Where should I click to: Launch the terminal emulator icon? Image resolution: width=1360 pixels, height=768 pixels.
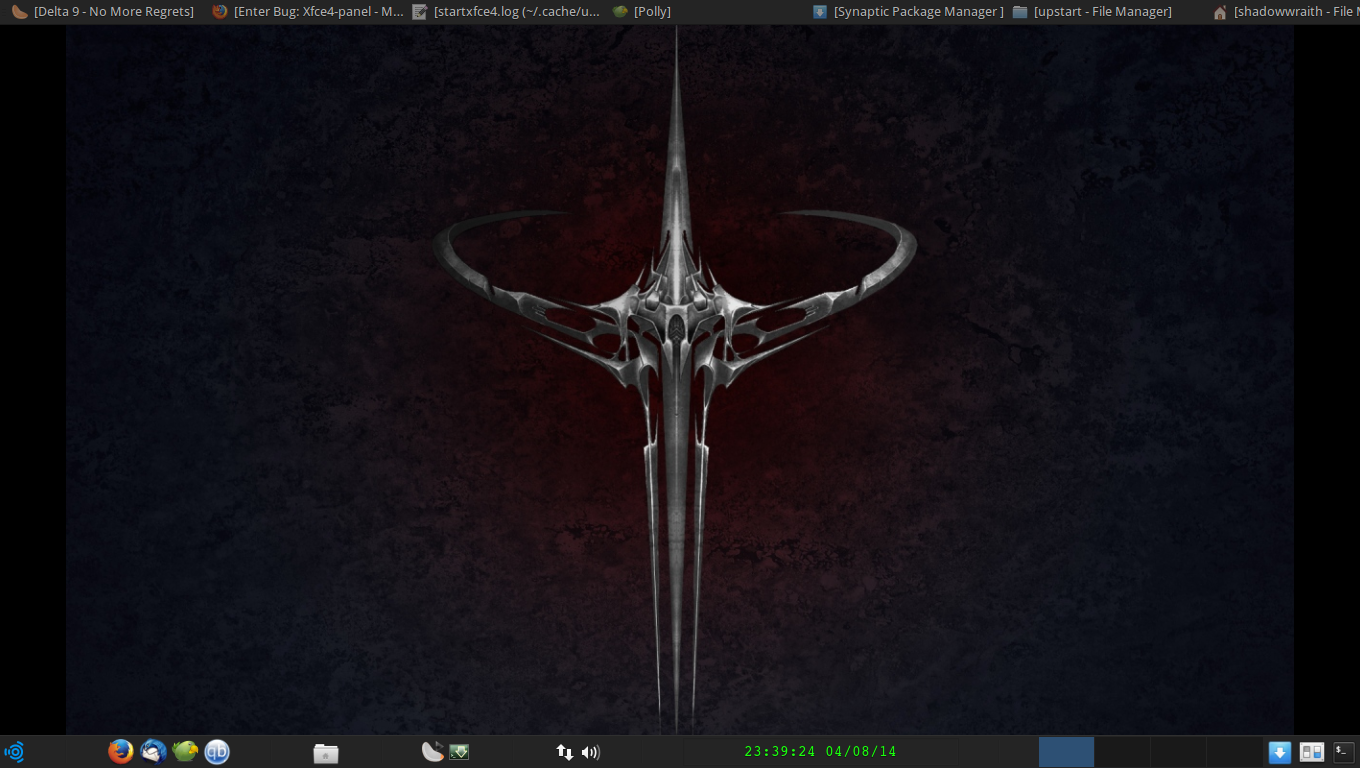tap(1343, 752)
